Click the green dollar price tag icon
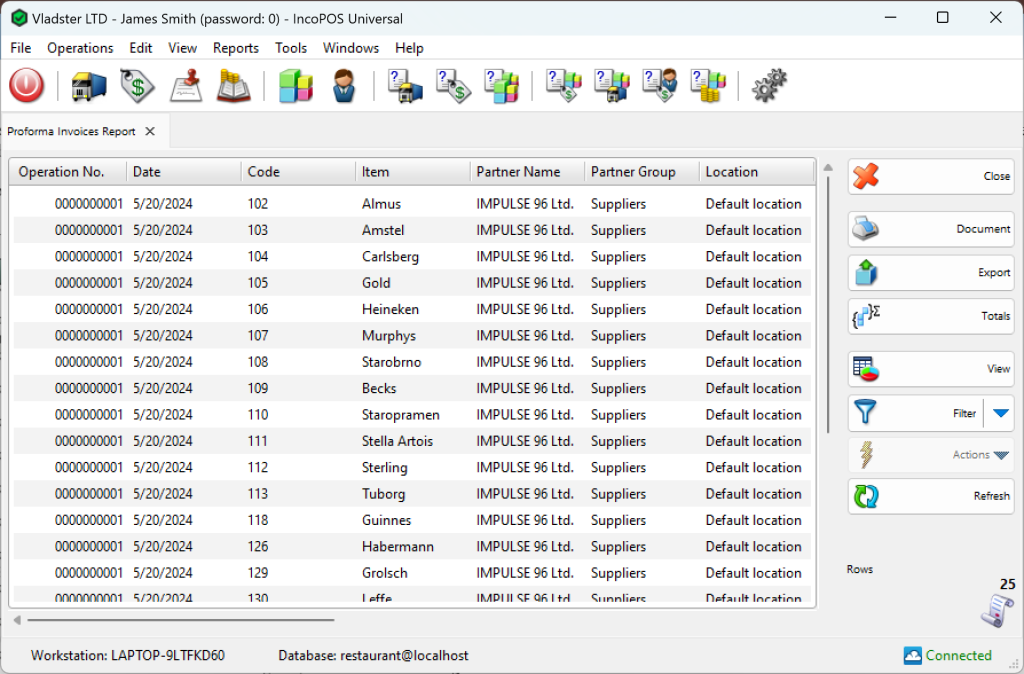 click(x=137, y=86)
